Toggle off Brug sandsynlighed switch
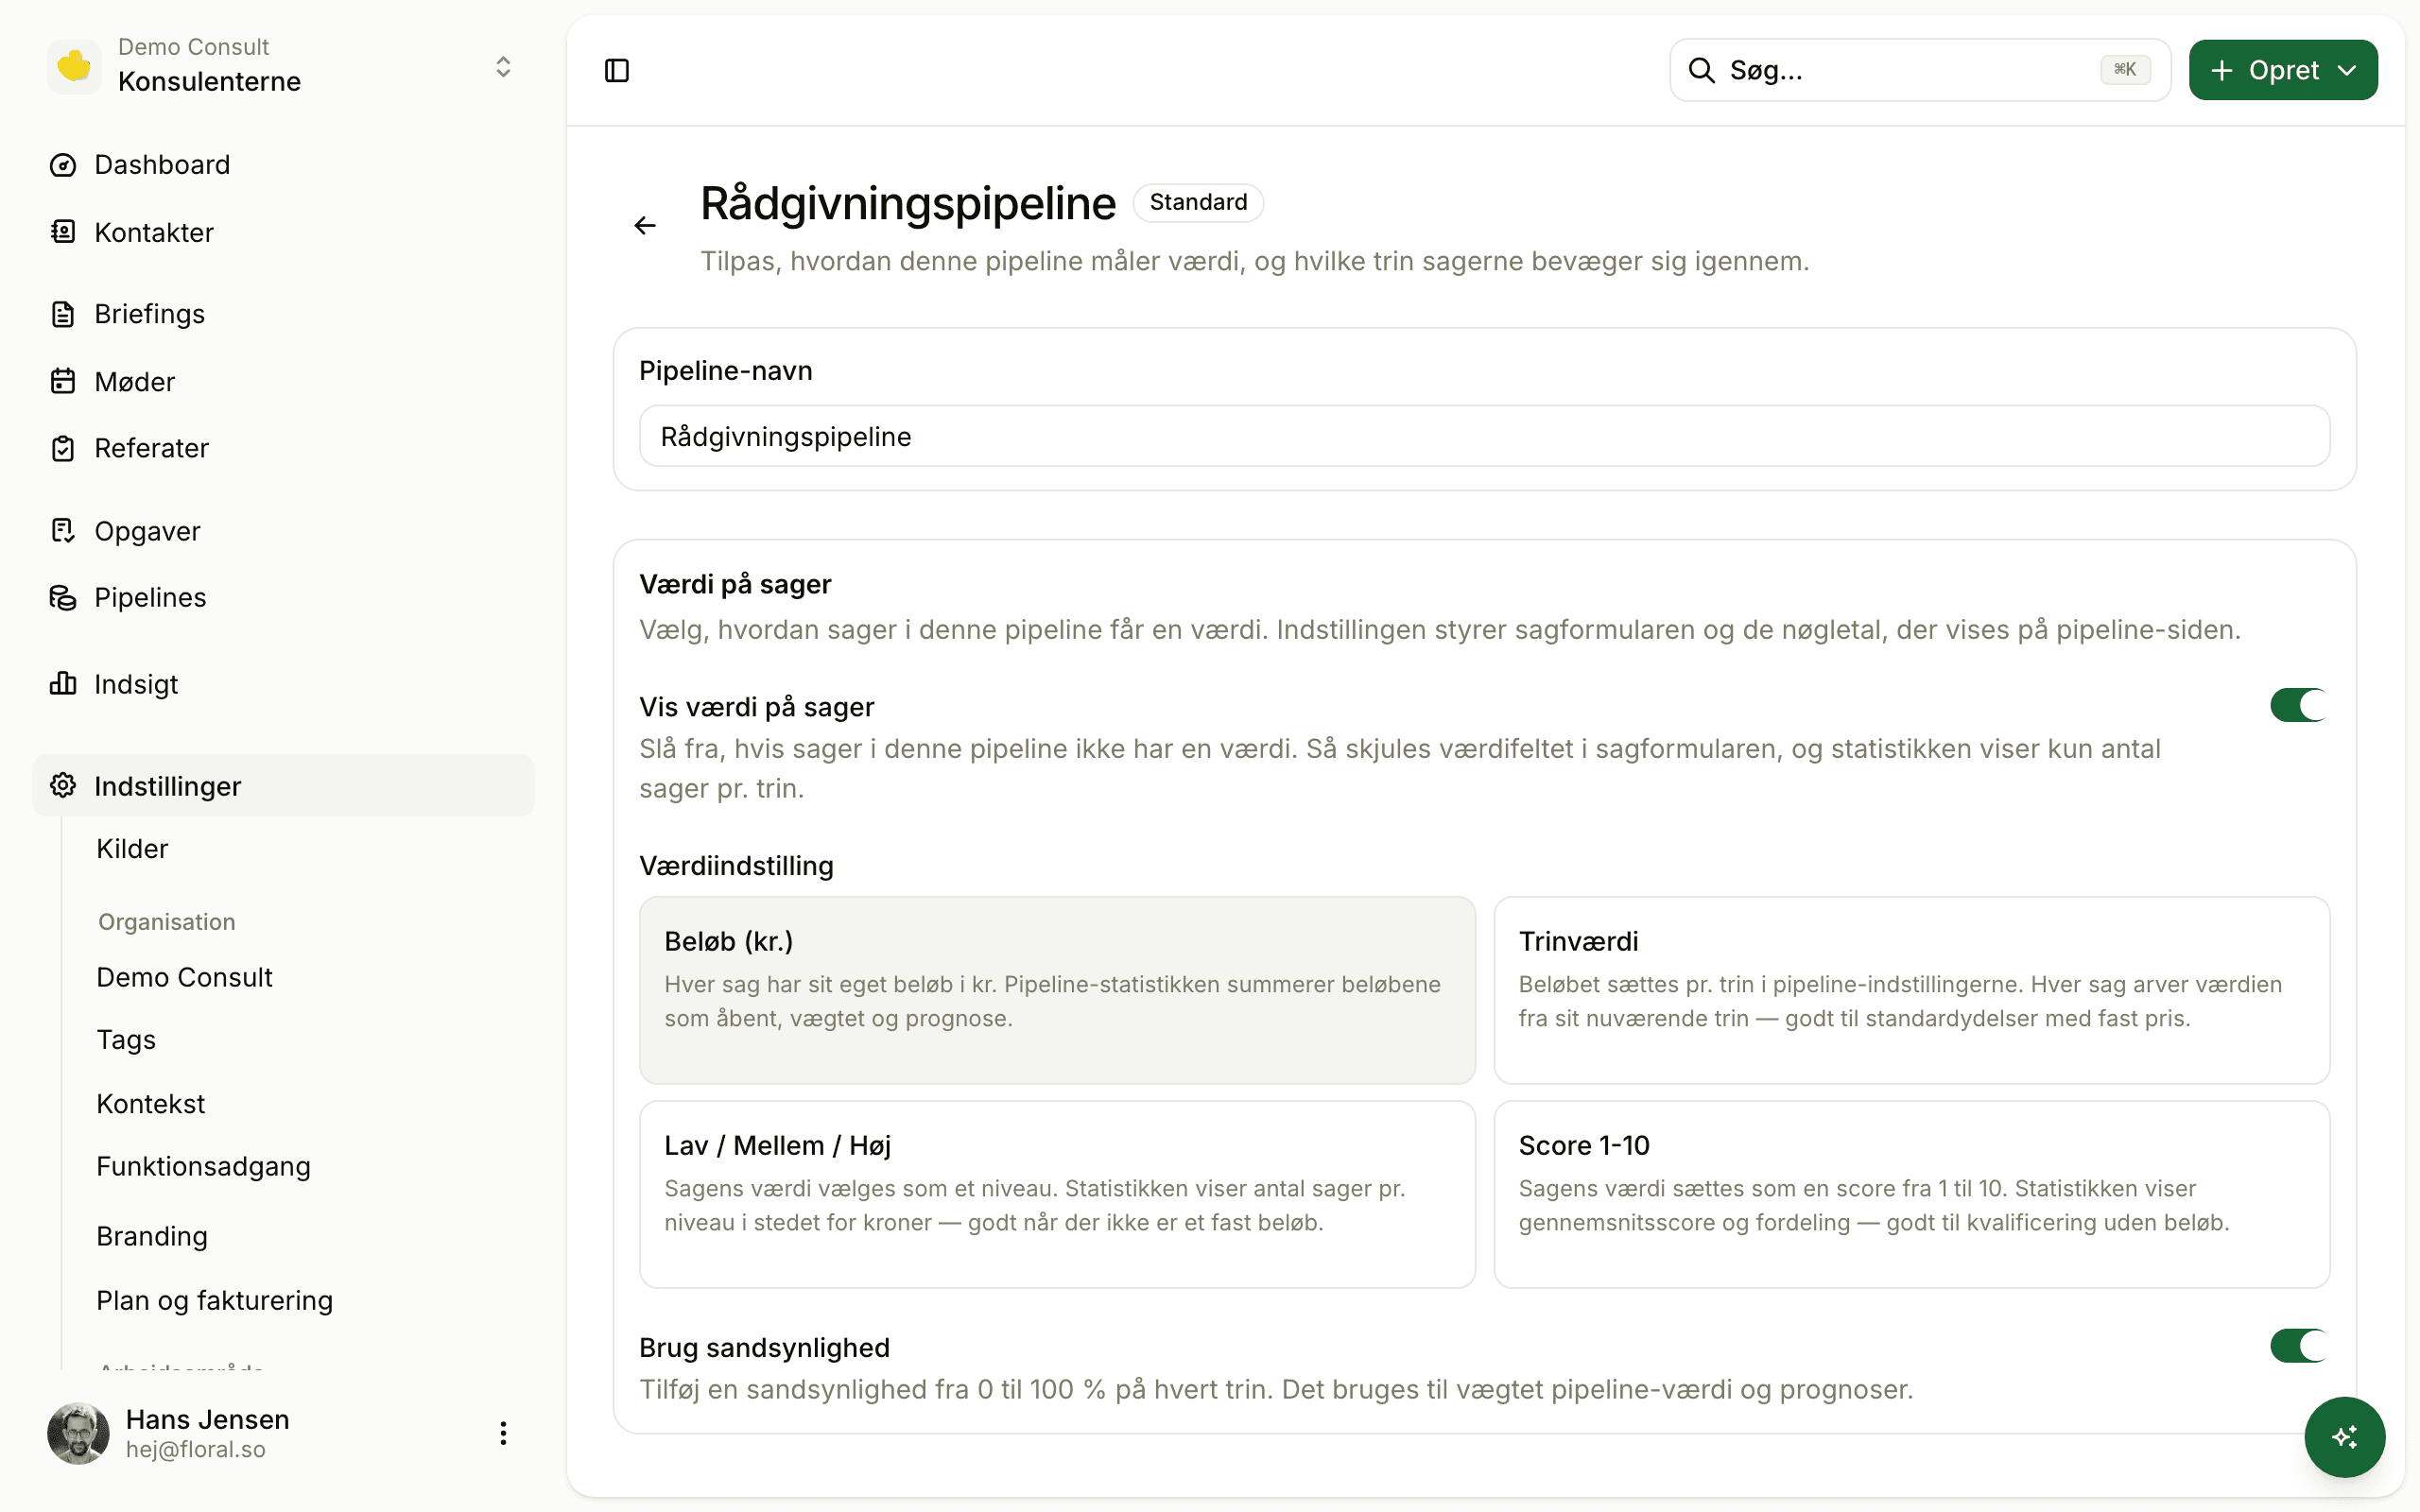2420x1512 pixels. 2299,1346
